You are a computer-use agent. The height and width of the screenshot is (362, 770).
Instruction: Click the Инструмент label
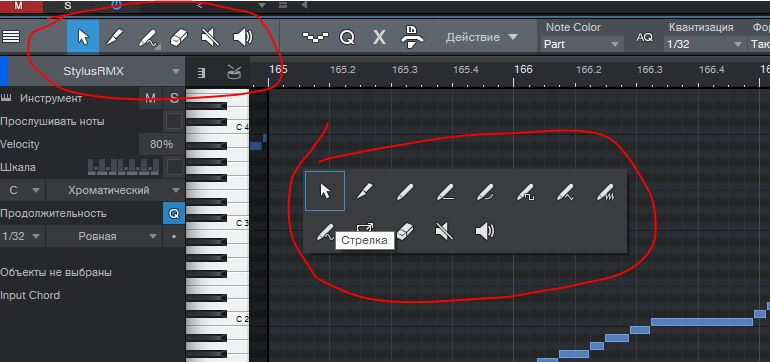pos(51,98)
